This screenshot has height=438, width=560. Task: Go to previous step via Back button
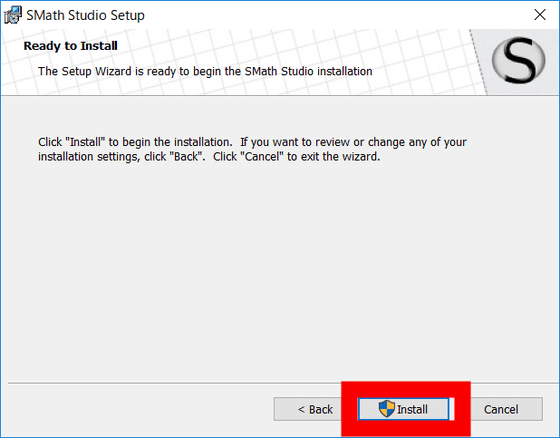[x=309, y=409]
